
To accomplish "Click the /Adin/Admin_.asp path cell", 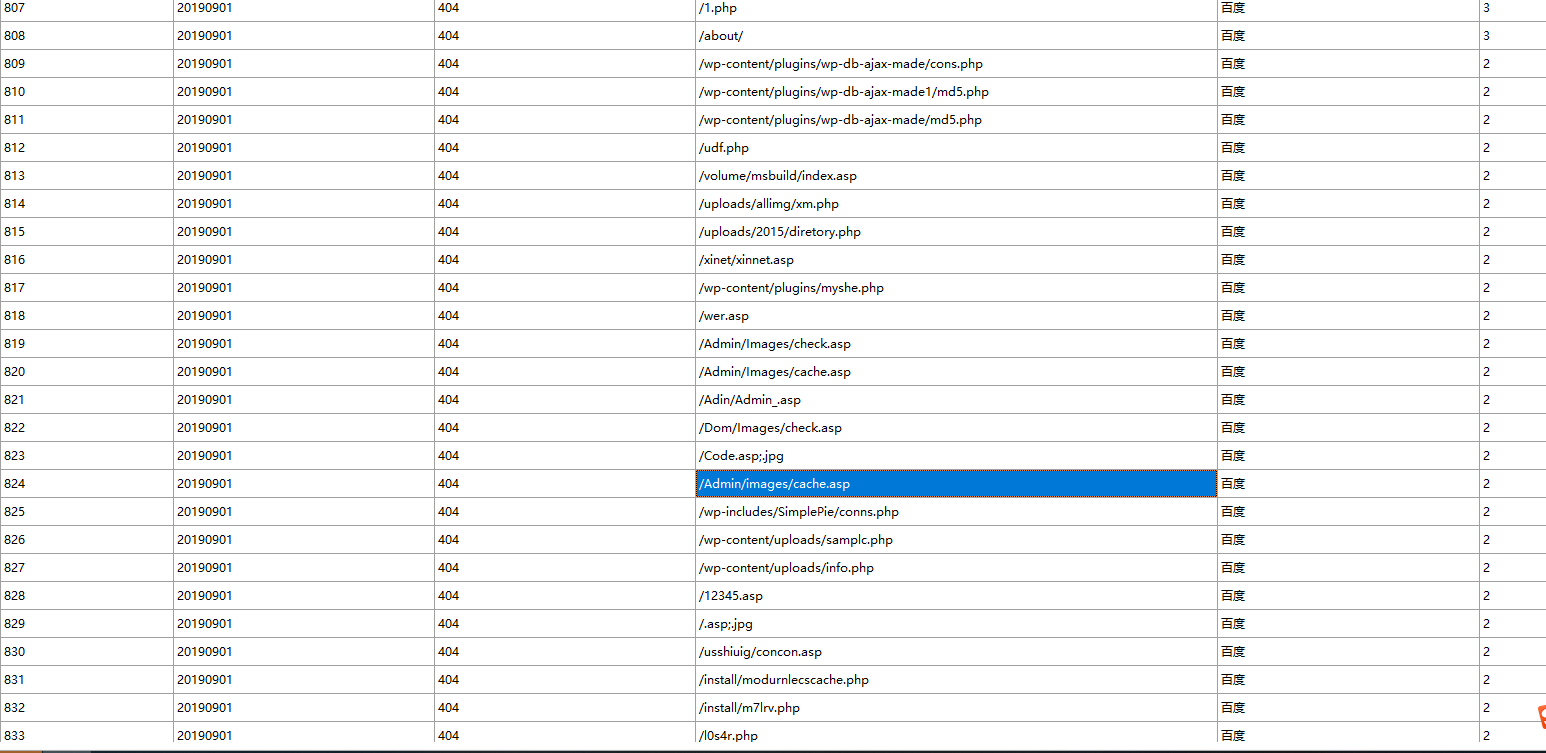I will point(956,400).
